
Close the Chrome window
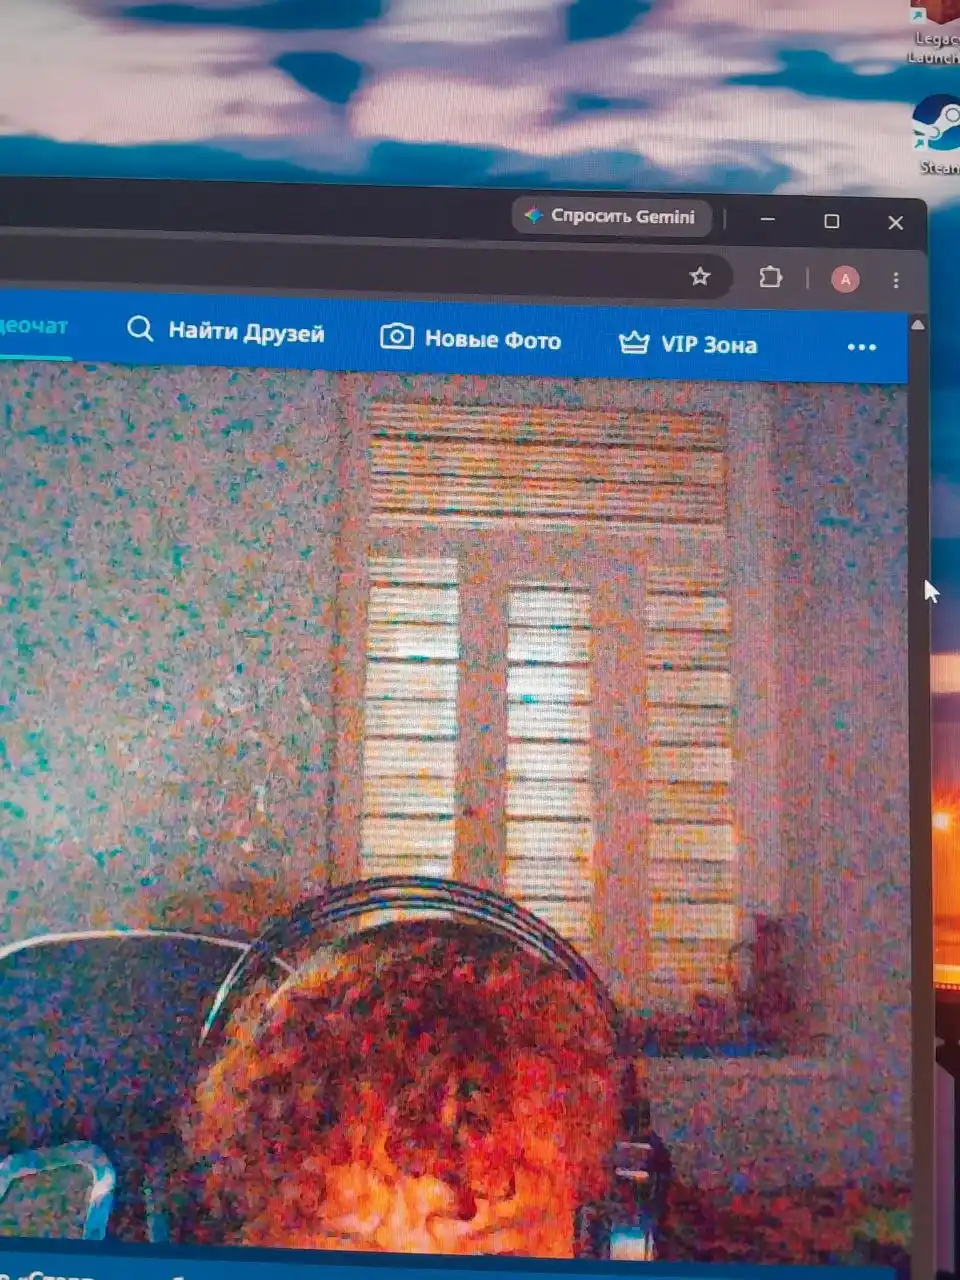895,223
